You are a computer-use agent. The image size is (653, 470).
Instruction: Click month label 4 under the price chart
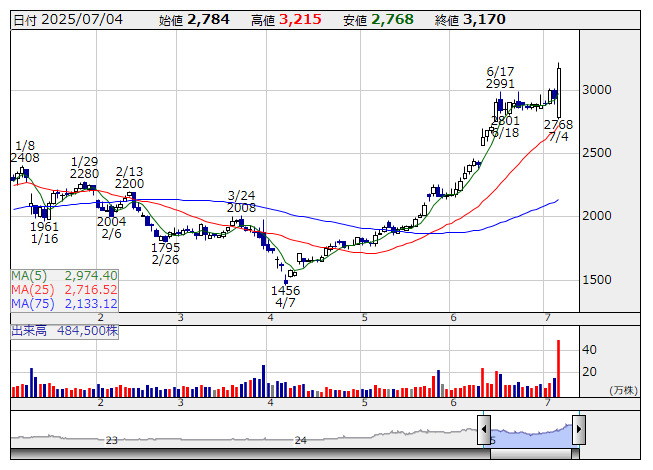pyautogui.click(x=271, y=318)
